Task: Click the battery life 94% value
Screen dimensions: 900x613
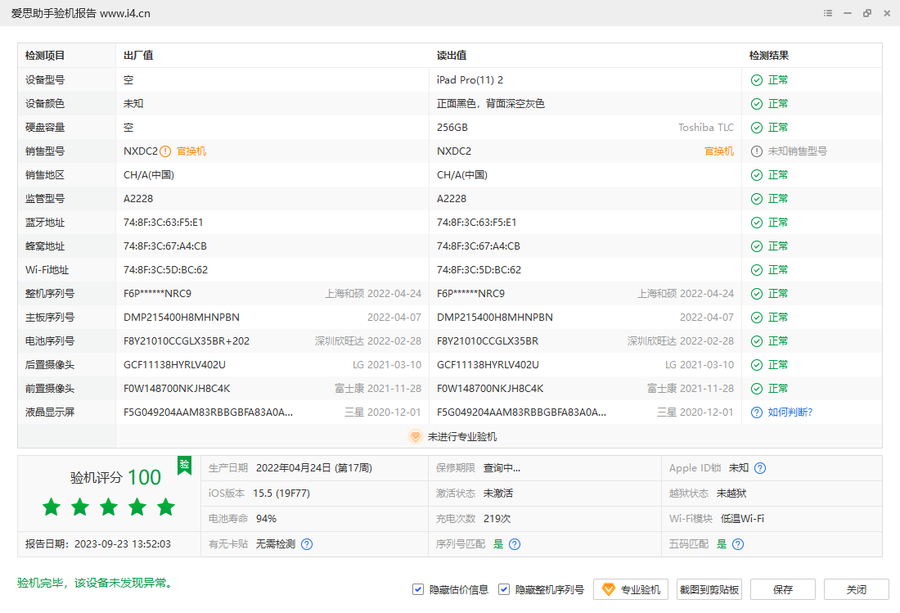Action: pyautogui.click(x=266, y=519)
